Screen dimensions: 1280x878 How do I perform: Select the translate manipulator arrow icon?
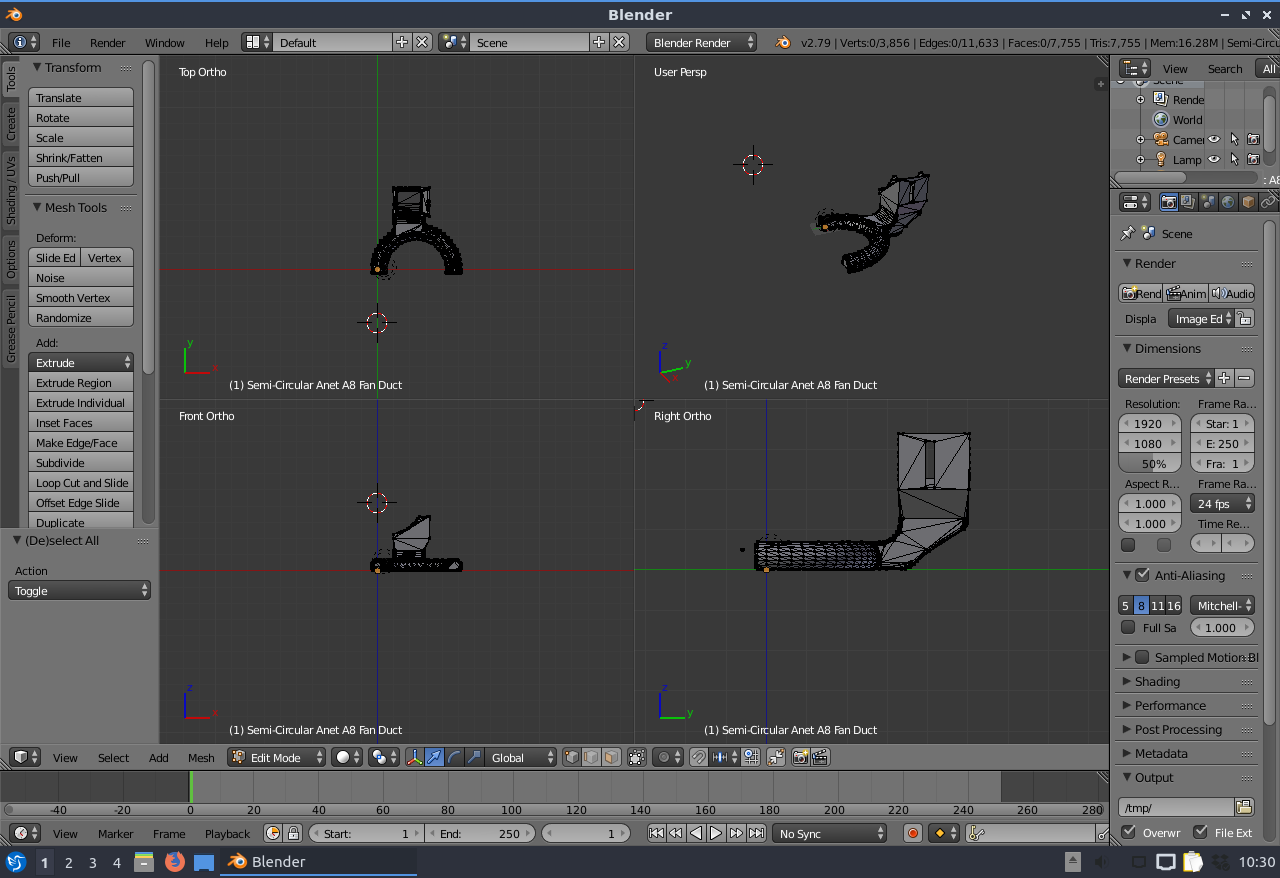pyautogui.click(x=434, y=758)
